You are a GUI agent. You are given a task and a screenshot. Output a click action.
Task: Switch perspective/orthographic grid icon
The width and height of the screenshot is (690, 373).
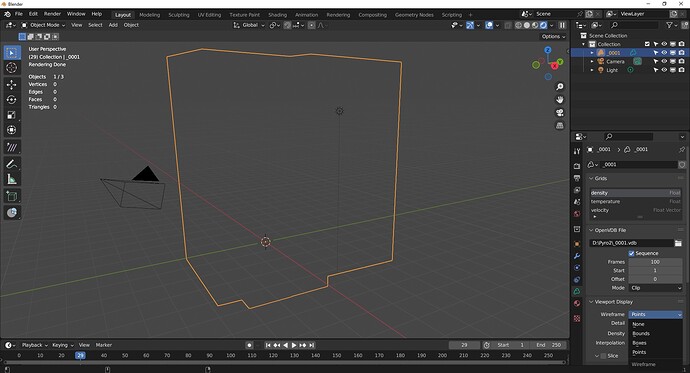point(560,125)
